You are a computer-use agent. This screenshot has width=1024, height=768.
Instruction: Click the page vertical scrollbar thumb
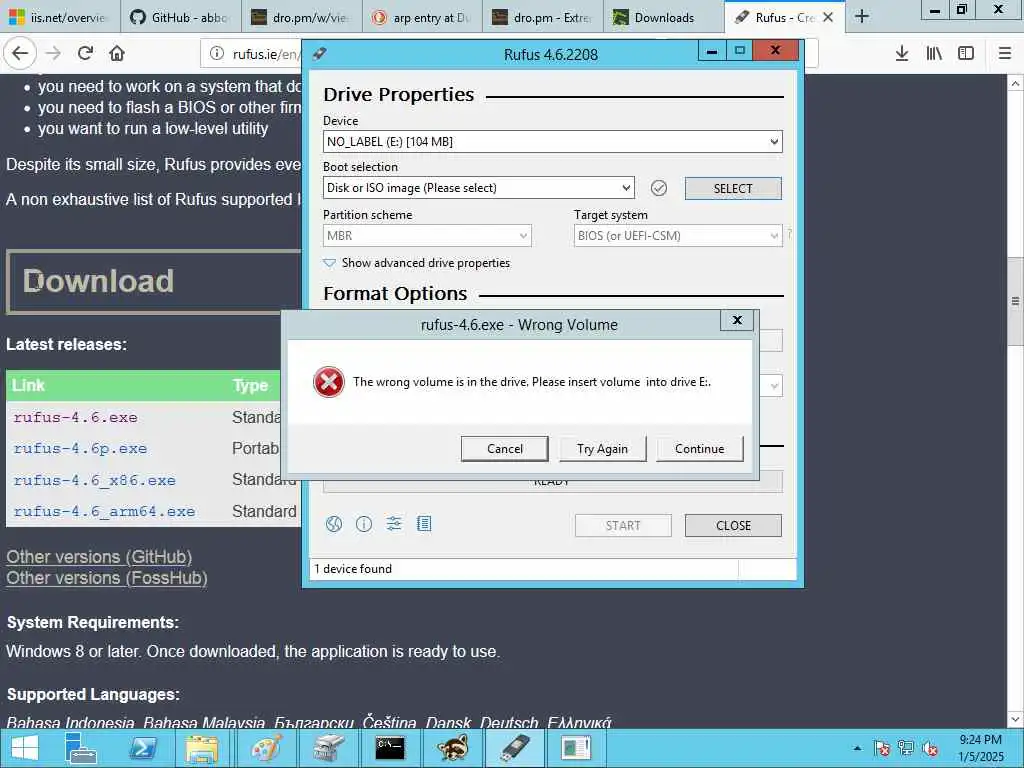click(1015, 301)
